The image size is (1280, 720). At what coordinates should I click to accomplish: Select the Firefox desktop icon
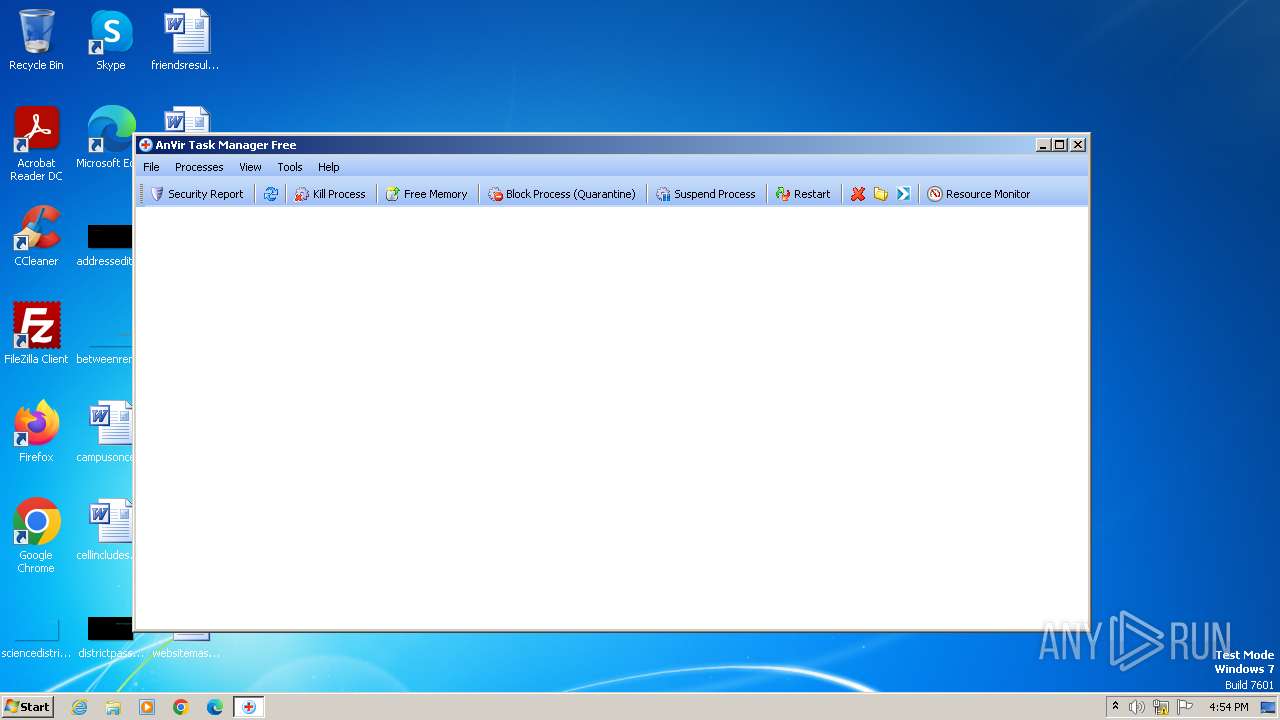click(36, 431)
